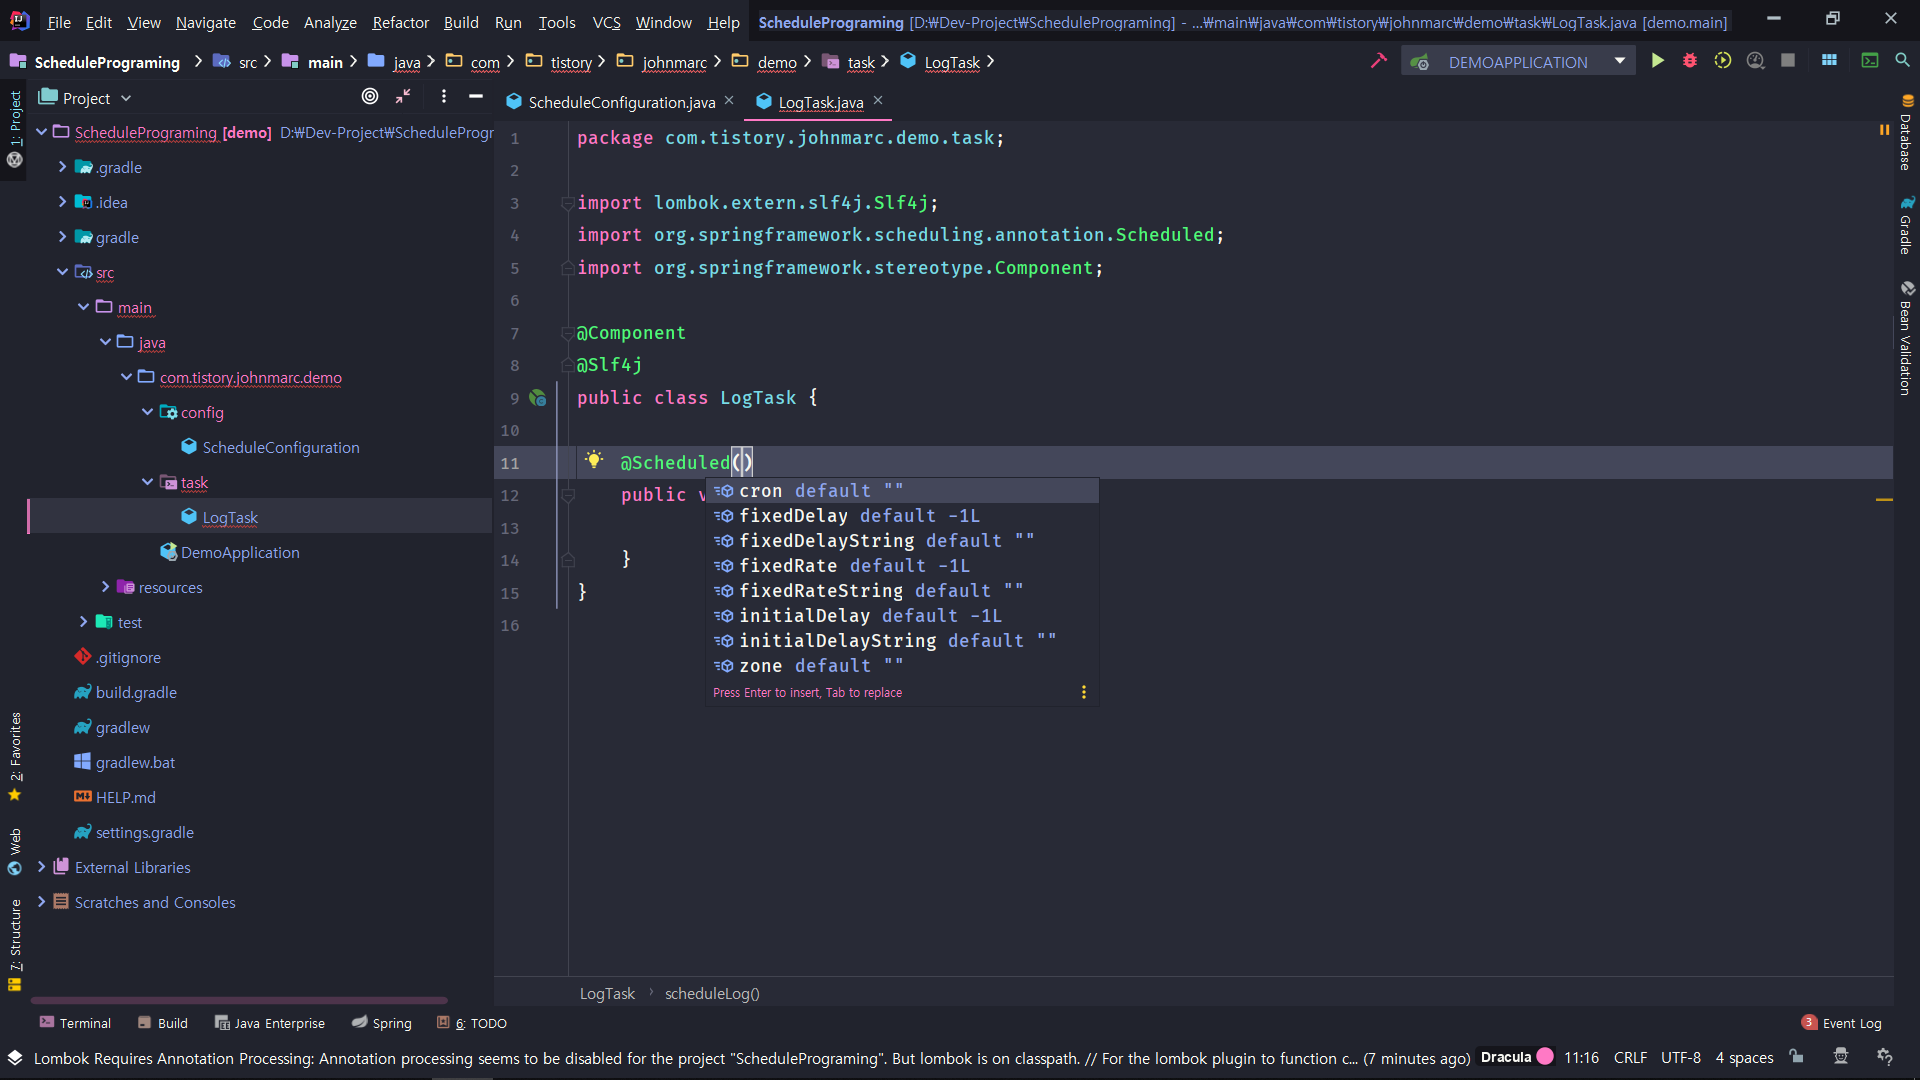The height and width of the screenshot is (1080, 1920).
Task: Open the Refactor menu
Action: pos(400,22)
